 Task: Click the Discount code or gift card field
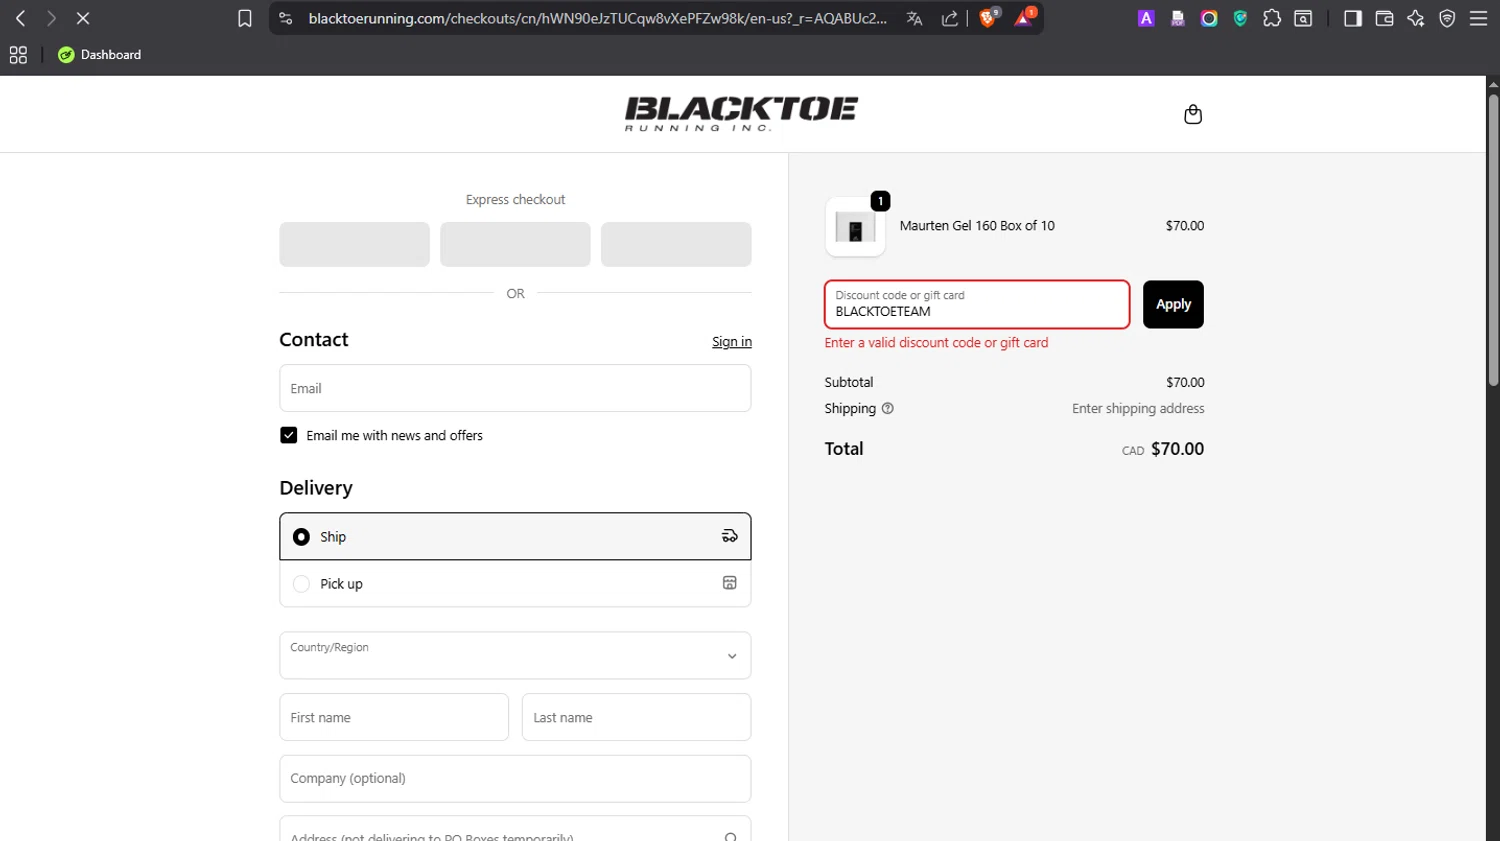tap(977, 304)
